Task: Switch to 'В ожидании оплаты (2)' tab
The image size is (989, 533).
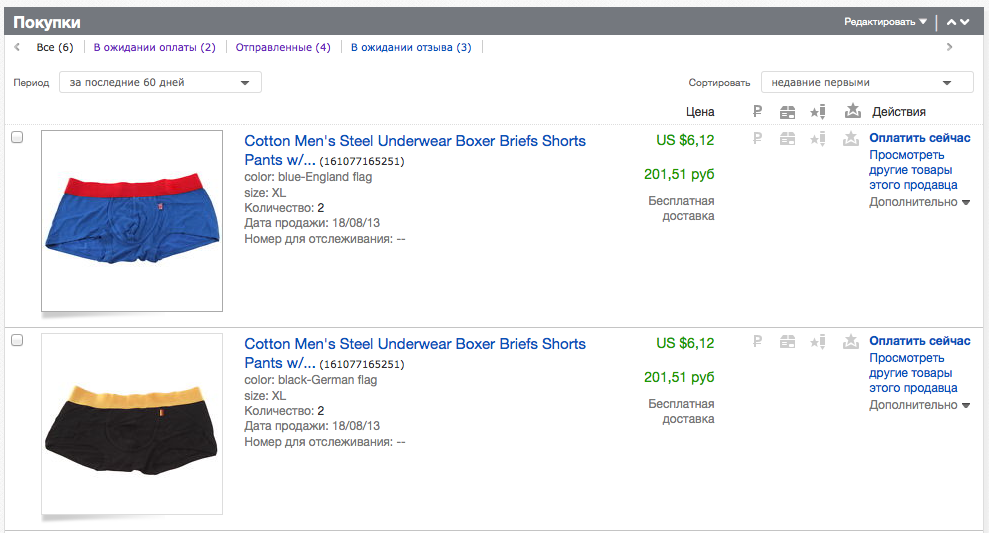Action: point(155,47)
